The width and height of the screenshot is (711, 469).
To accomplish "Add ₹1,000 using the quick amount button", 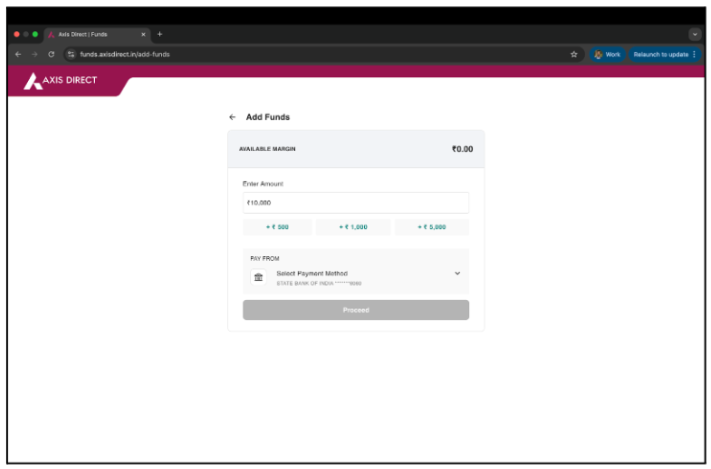I will pos(353,227).
